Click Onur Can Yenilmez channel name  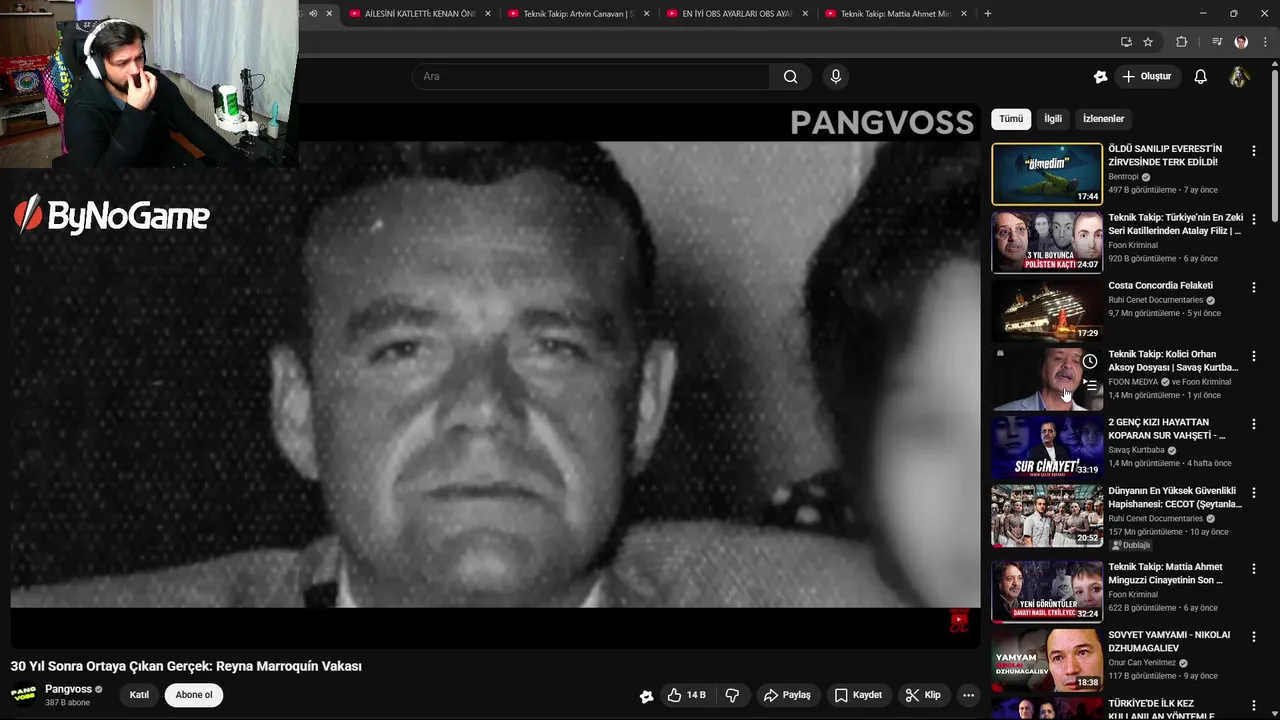click(x=1142, y=663)
